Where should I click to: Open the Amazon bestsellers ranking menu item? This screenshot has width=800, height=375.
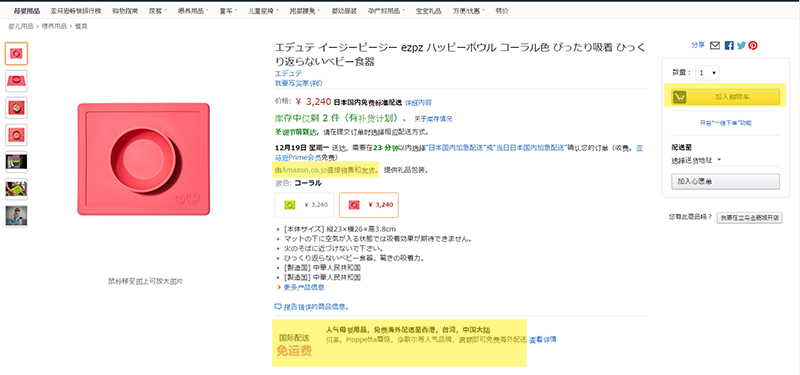tap(76, 11)
